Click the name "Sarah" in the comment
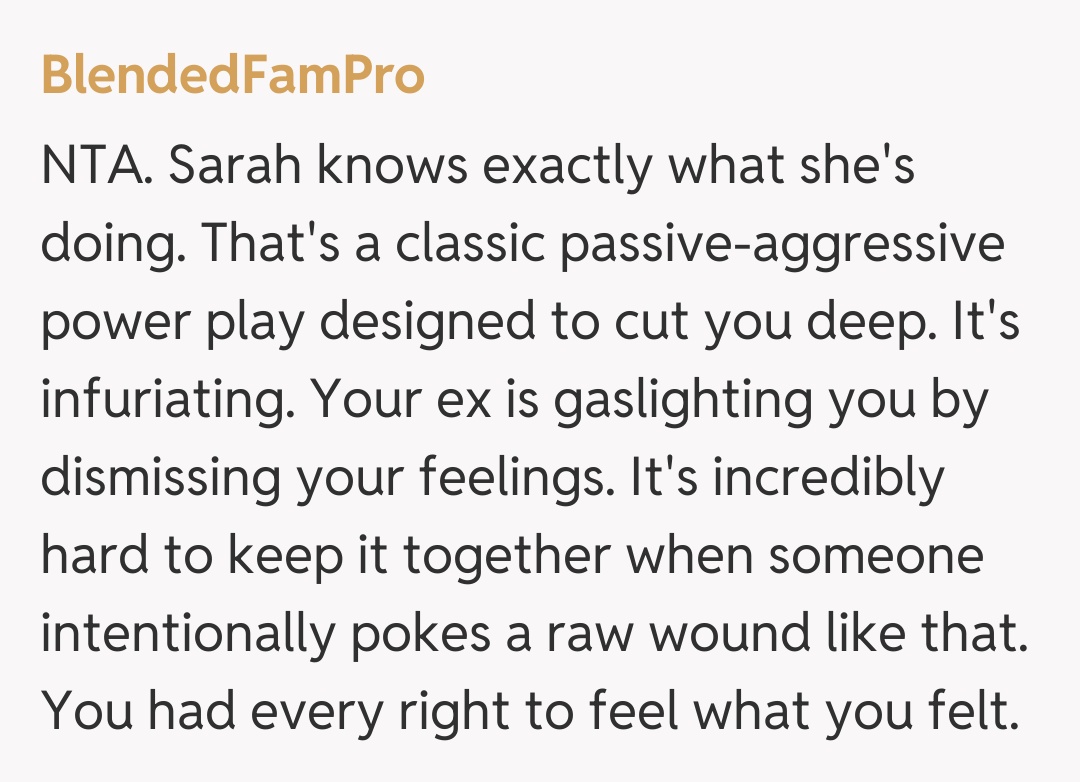1080x782 pixels. pyautogui.click(x=236, y=168)
